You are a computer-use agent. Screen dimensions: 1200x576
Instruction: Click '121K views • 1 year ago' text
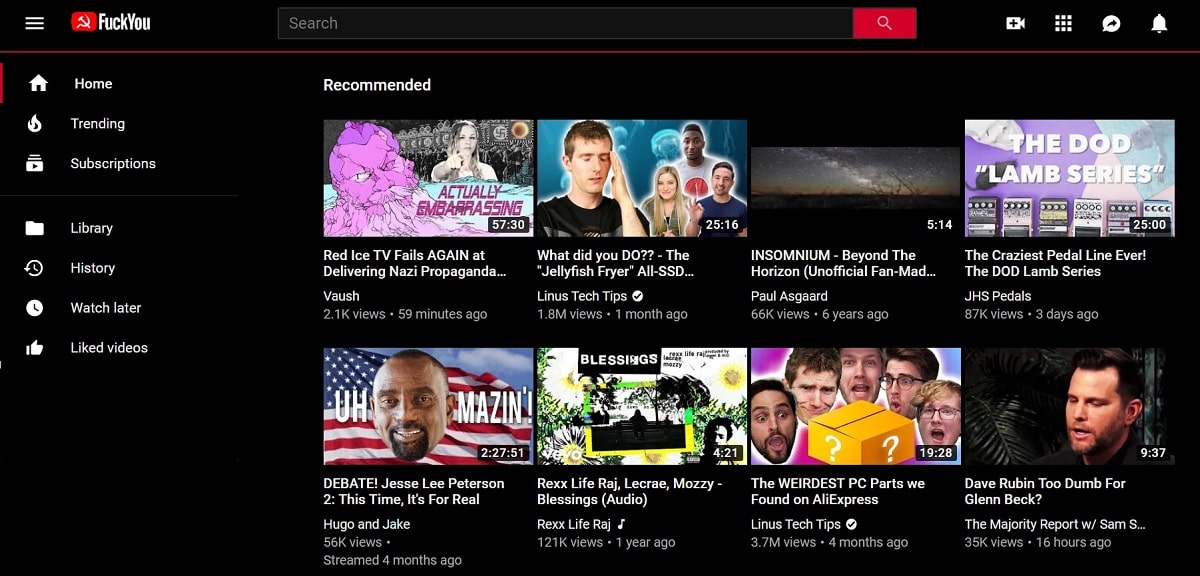[606, 542]
